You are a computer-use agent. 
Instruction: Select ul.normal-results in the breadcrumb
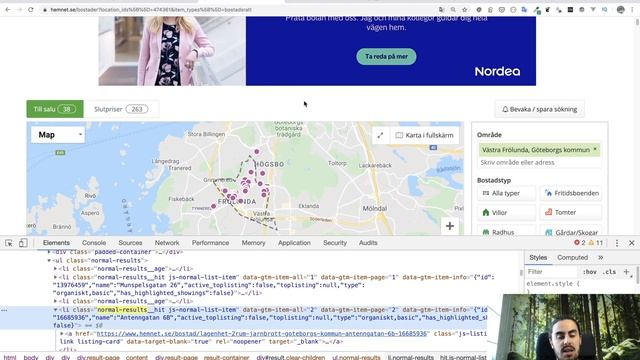pyautogui.click(x=356, y=357)
